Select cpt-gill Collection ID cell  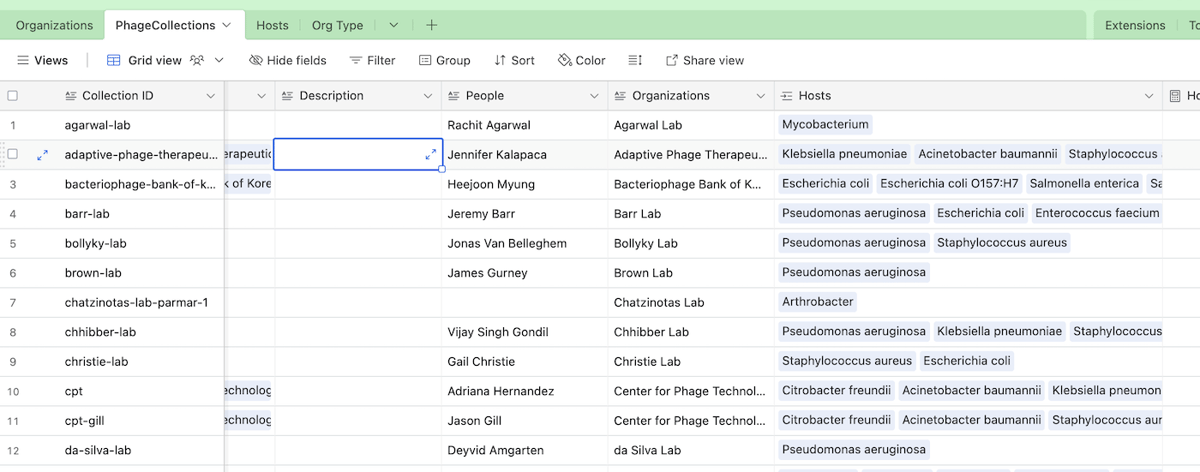point(142,420)
